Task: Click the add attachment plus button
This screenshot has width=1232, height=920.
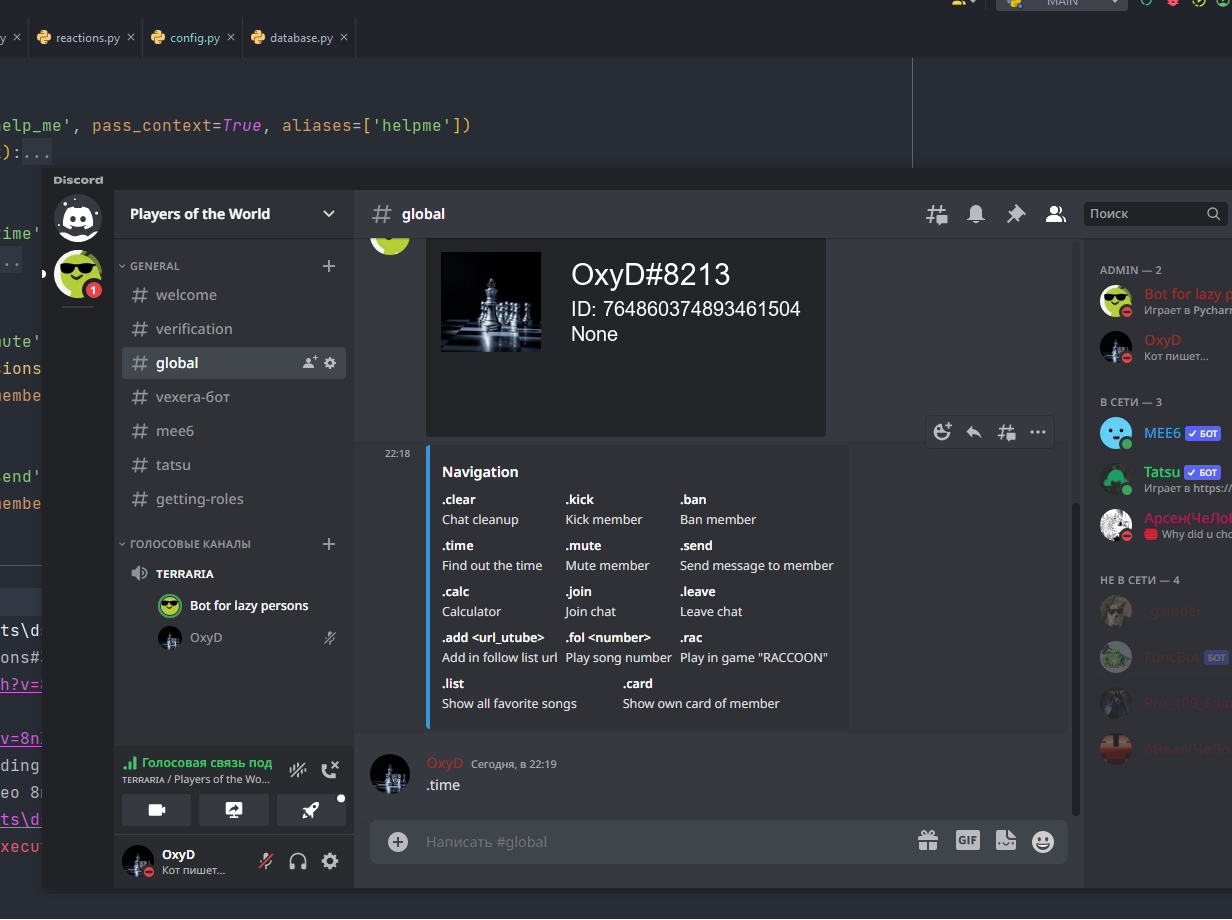Action: [398, 842]
